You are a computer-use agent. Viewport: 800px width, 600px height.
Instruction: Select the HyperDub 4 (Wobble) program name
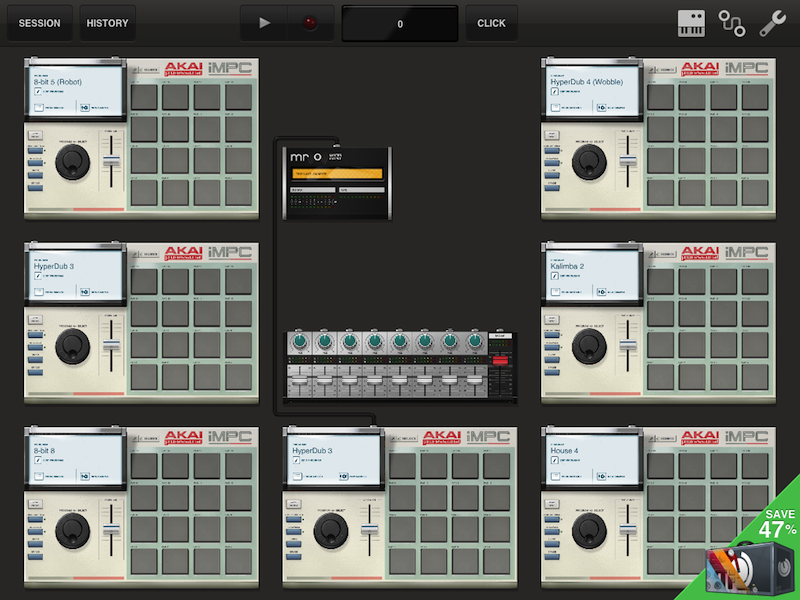click(x=587, y=82)
